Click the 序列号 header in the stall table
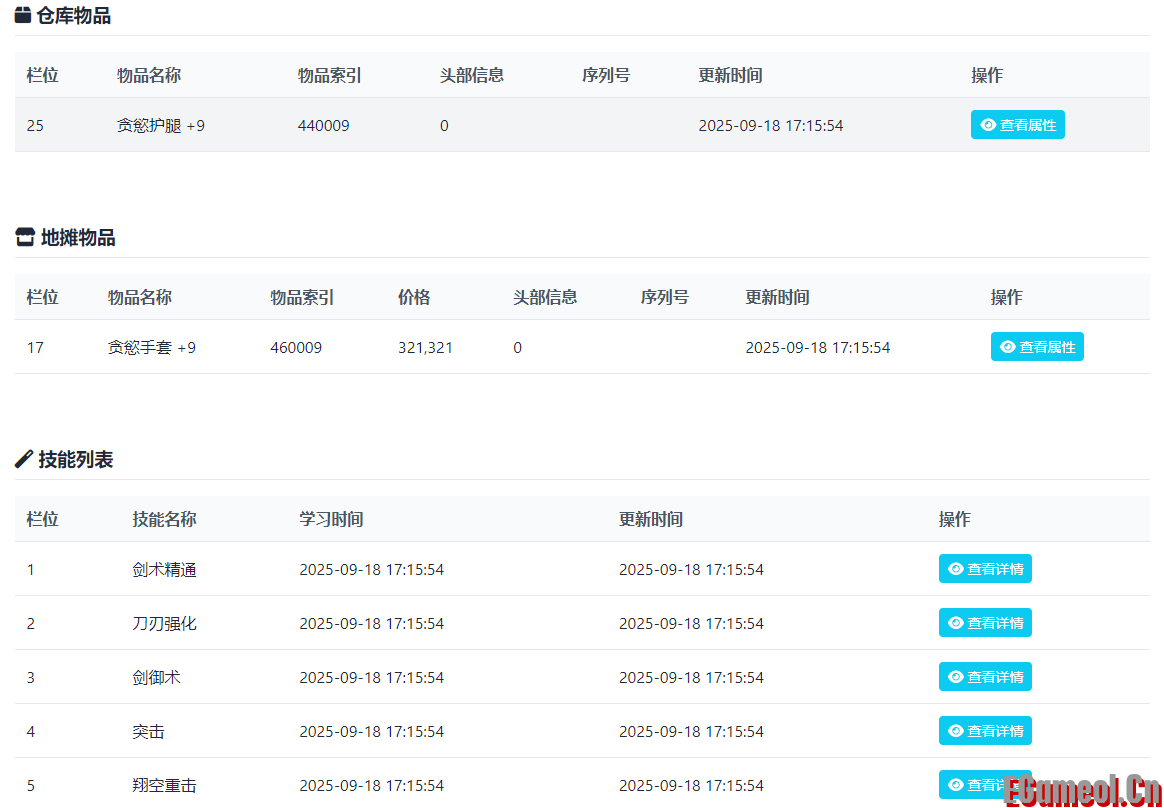Viewport: 1164px width, 808px height. 664,298
